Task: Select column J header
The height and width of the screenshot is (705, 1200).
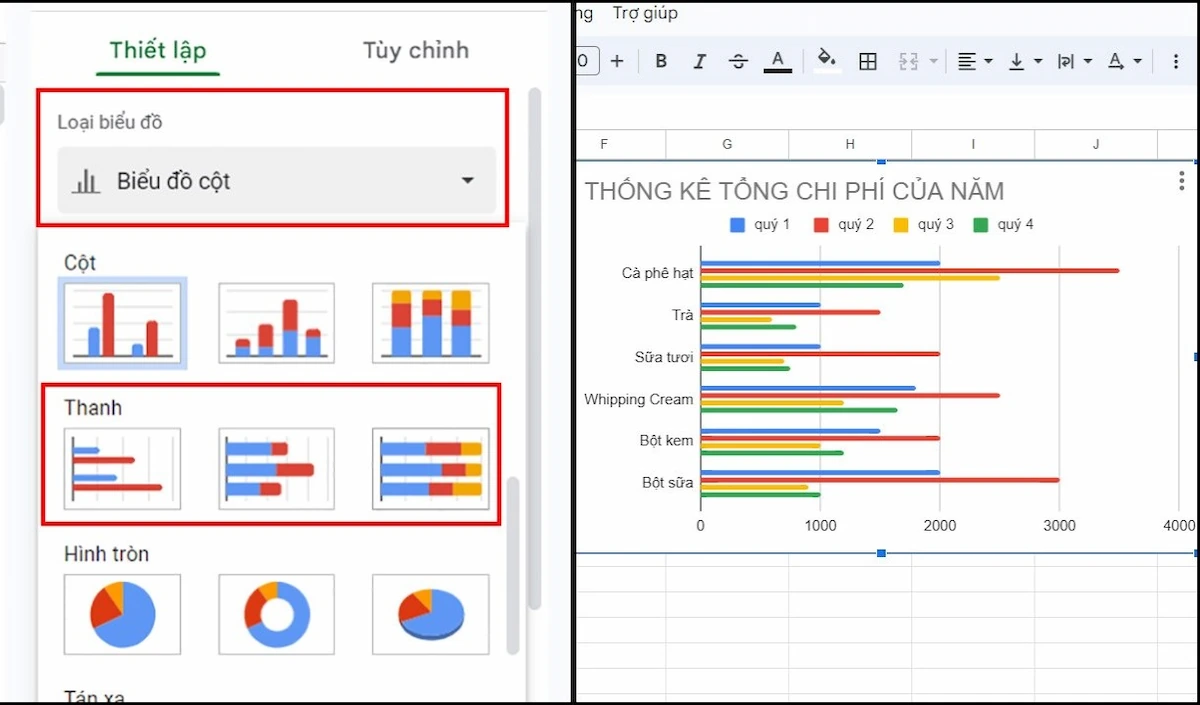Action: click(x=1096, y=145)
